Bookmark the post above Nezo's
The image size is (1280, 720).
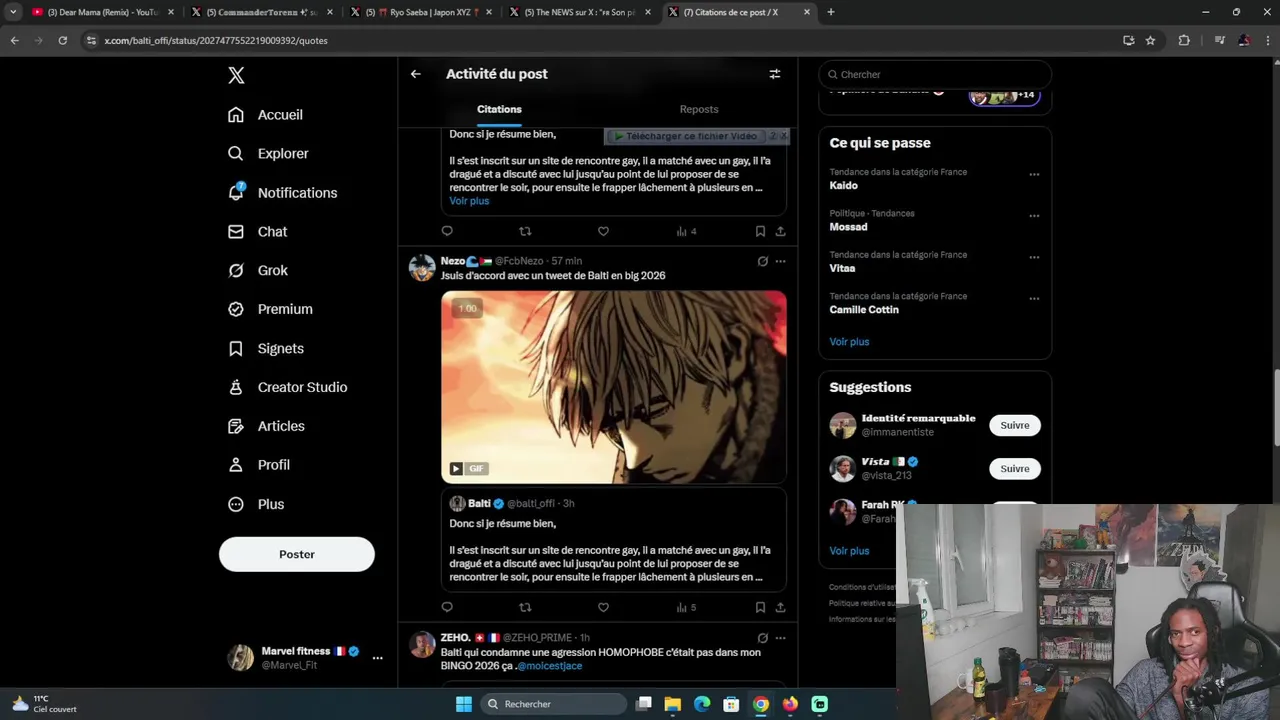[760, 231]
